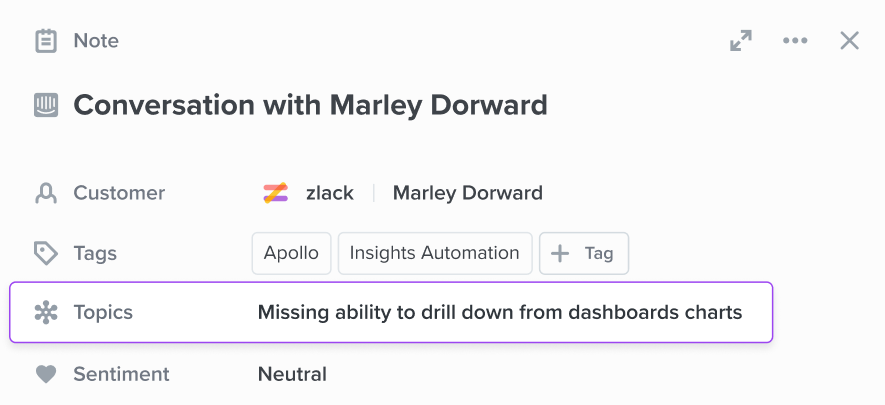Viewport: 885px width, 405px height.
Task: Open the zlack company link
Action: [330, 193]
